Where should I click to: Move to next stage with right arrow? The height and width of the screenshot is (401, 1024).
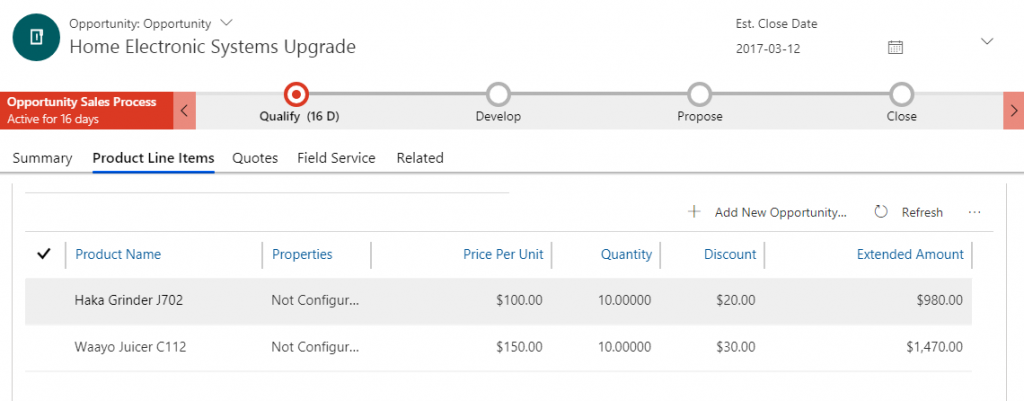pos(1013,110)
